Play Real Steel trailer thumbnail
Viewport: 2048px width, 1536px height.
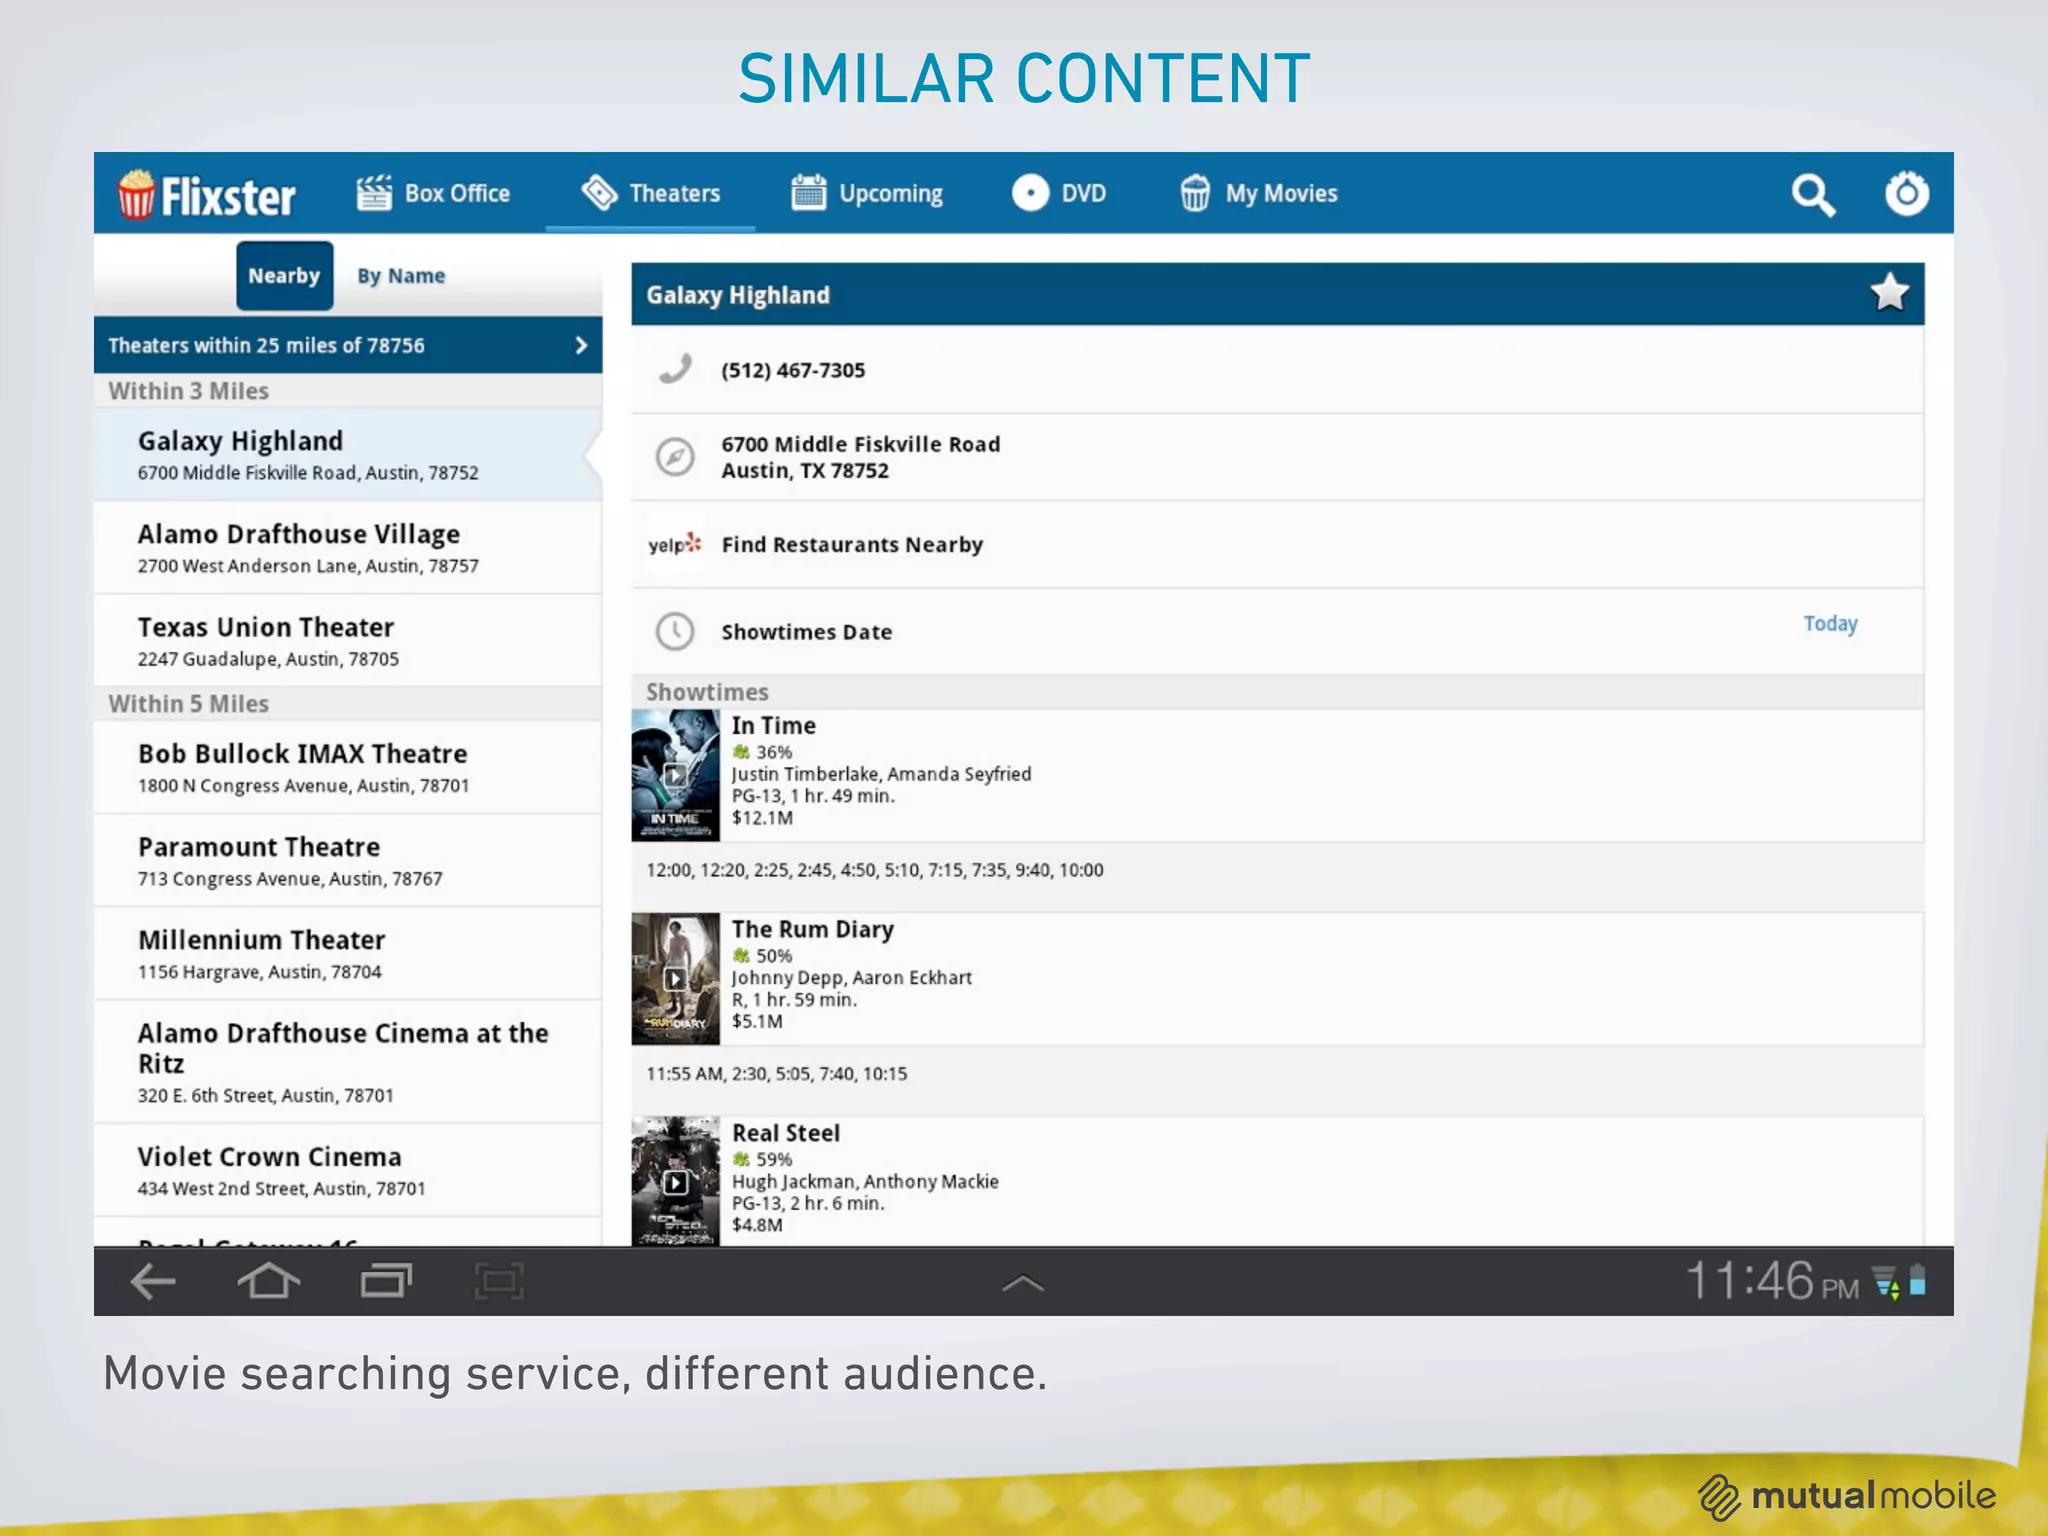pyautogui.click(x=675, y=1182)
